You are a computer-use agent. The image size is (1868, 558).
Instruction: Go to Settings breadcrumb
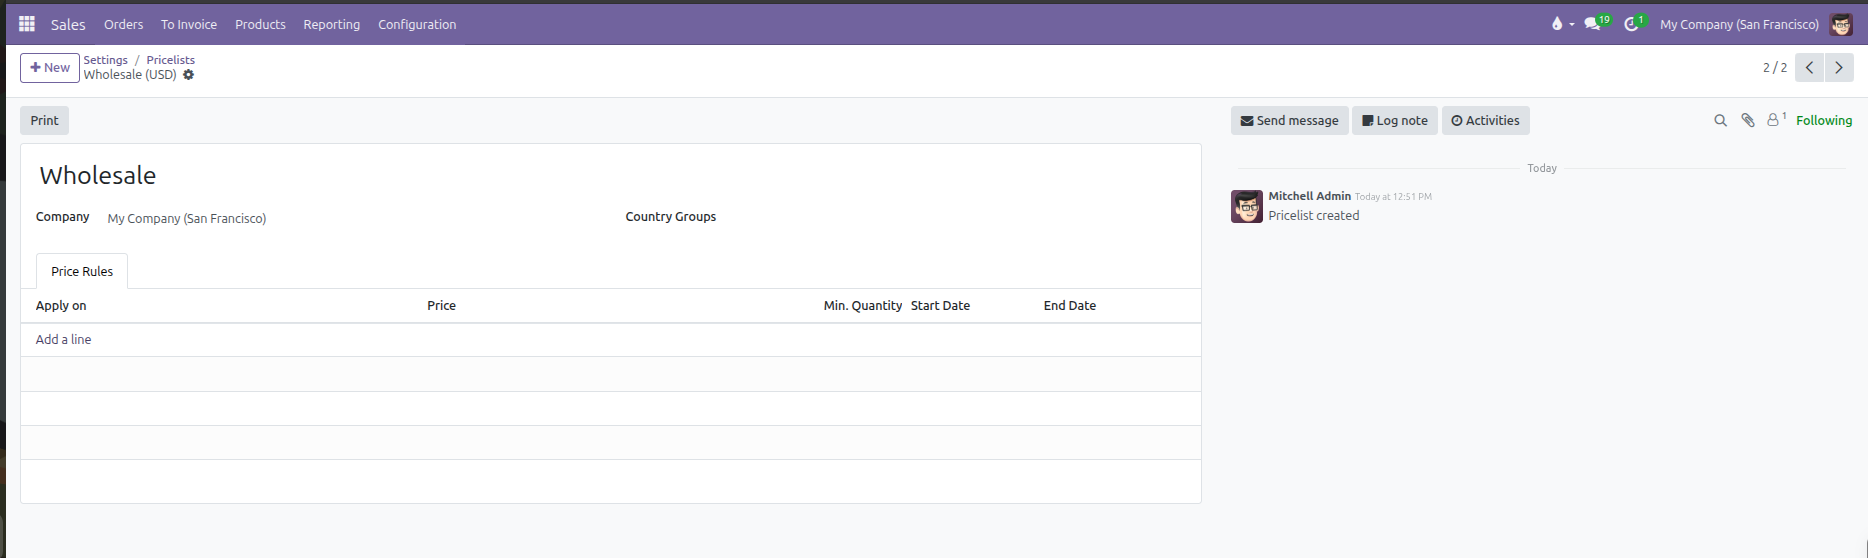point(106,60)
